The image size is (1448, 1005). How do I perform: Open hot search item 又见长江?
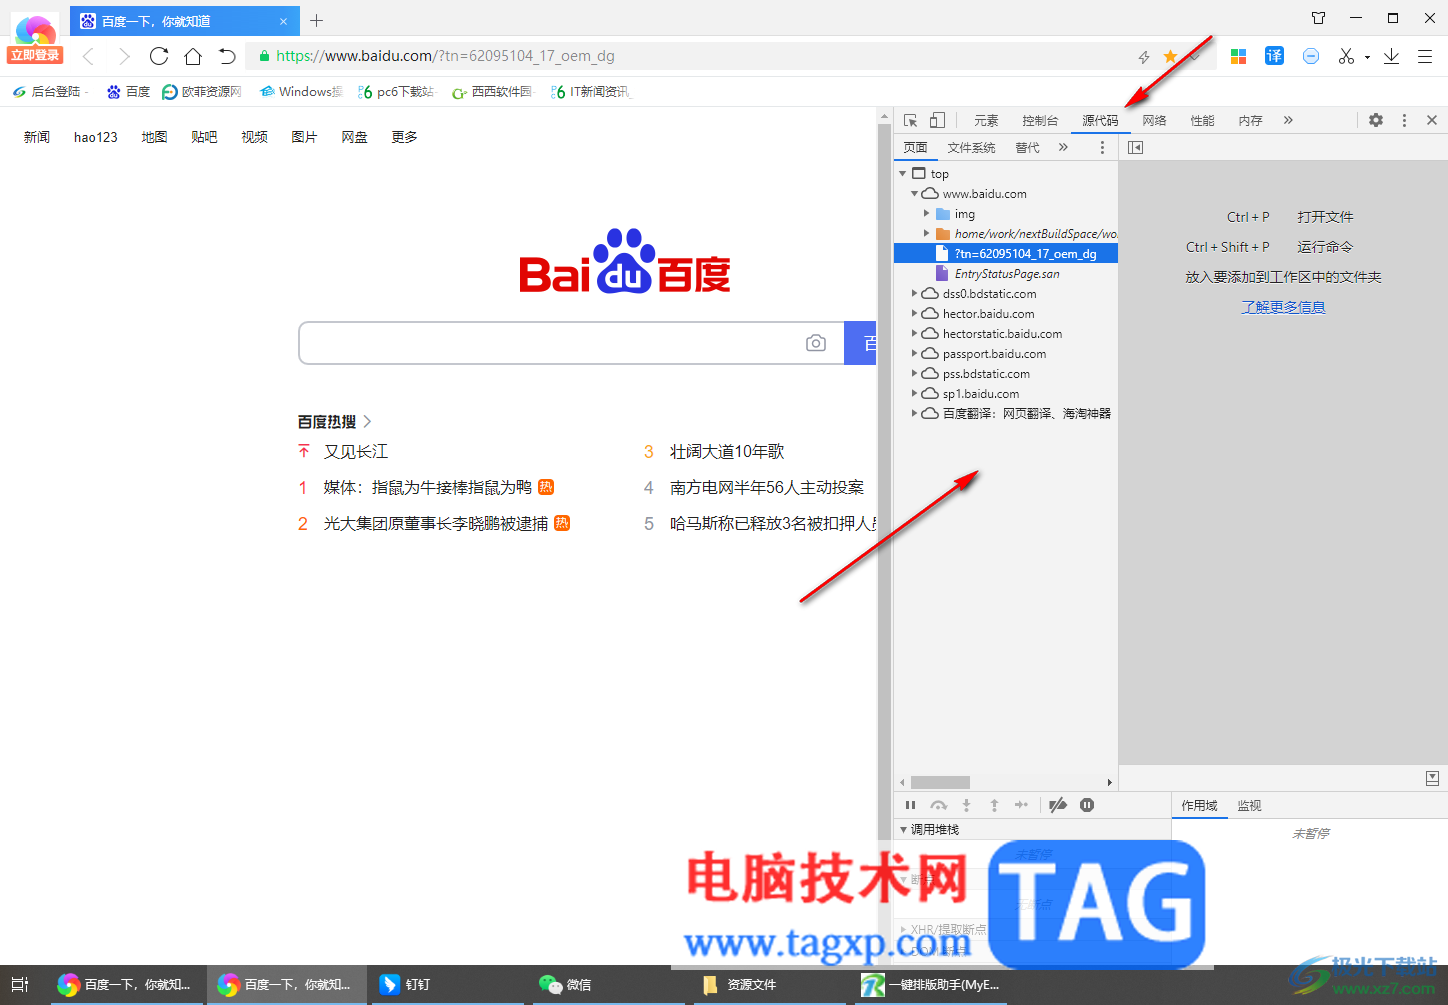356,452
